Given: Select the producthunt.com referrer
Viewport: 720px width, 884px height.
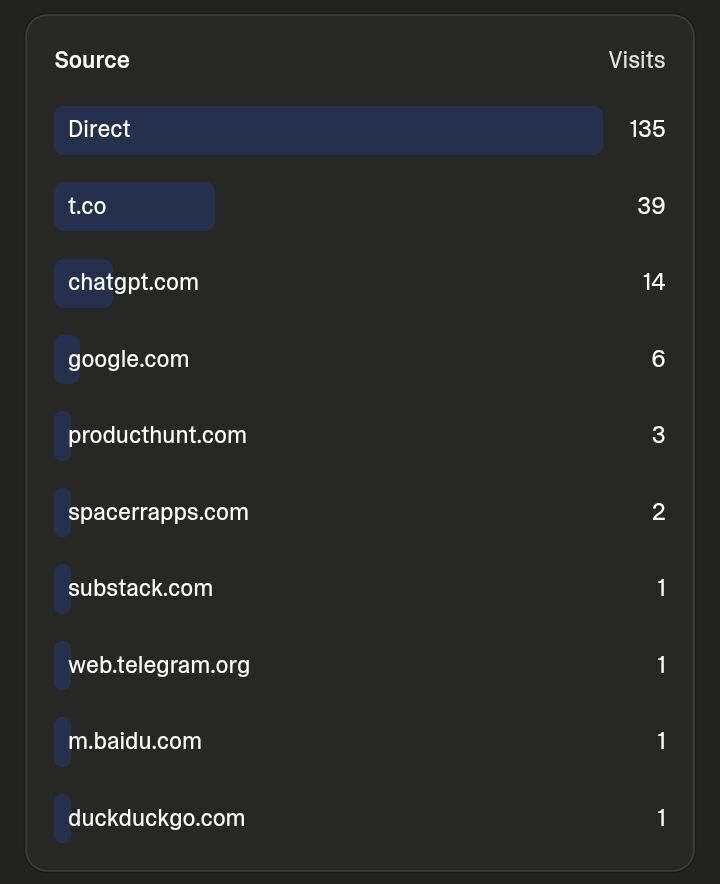Looking at the screenshot, I should click(x=360, y=436).
